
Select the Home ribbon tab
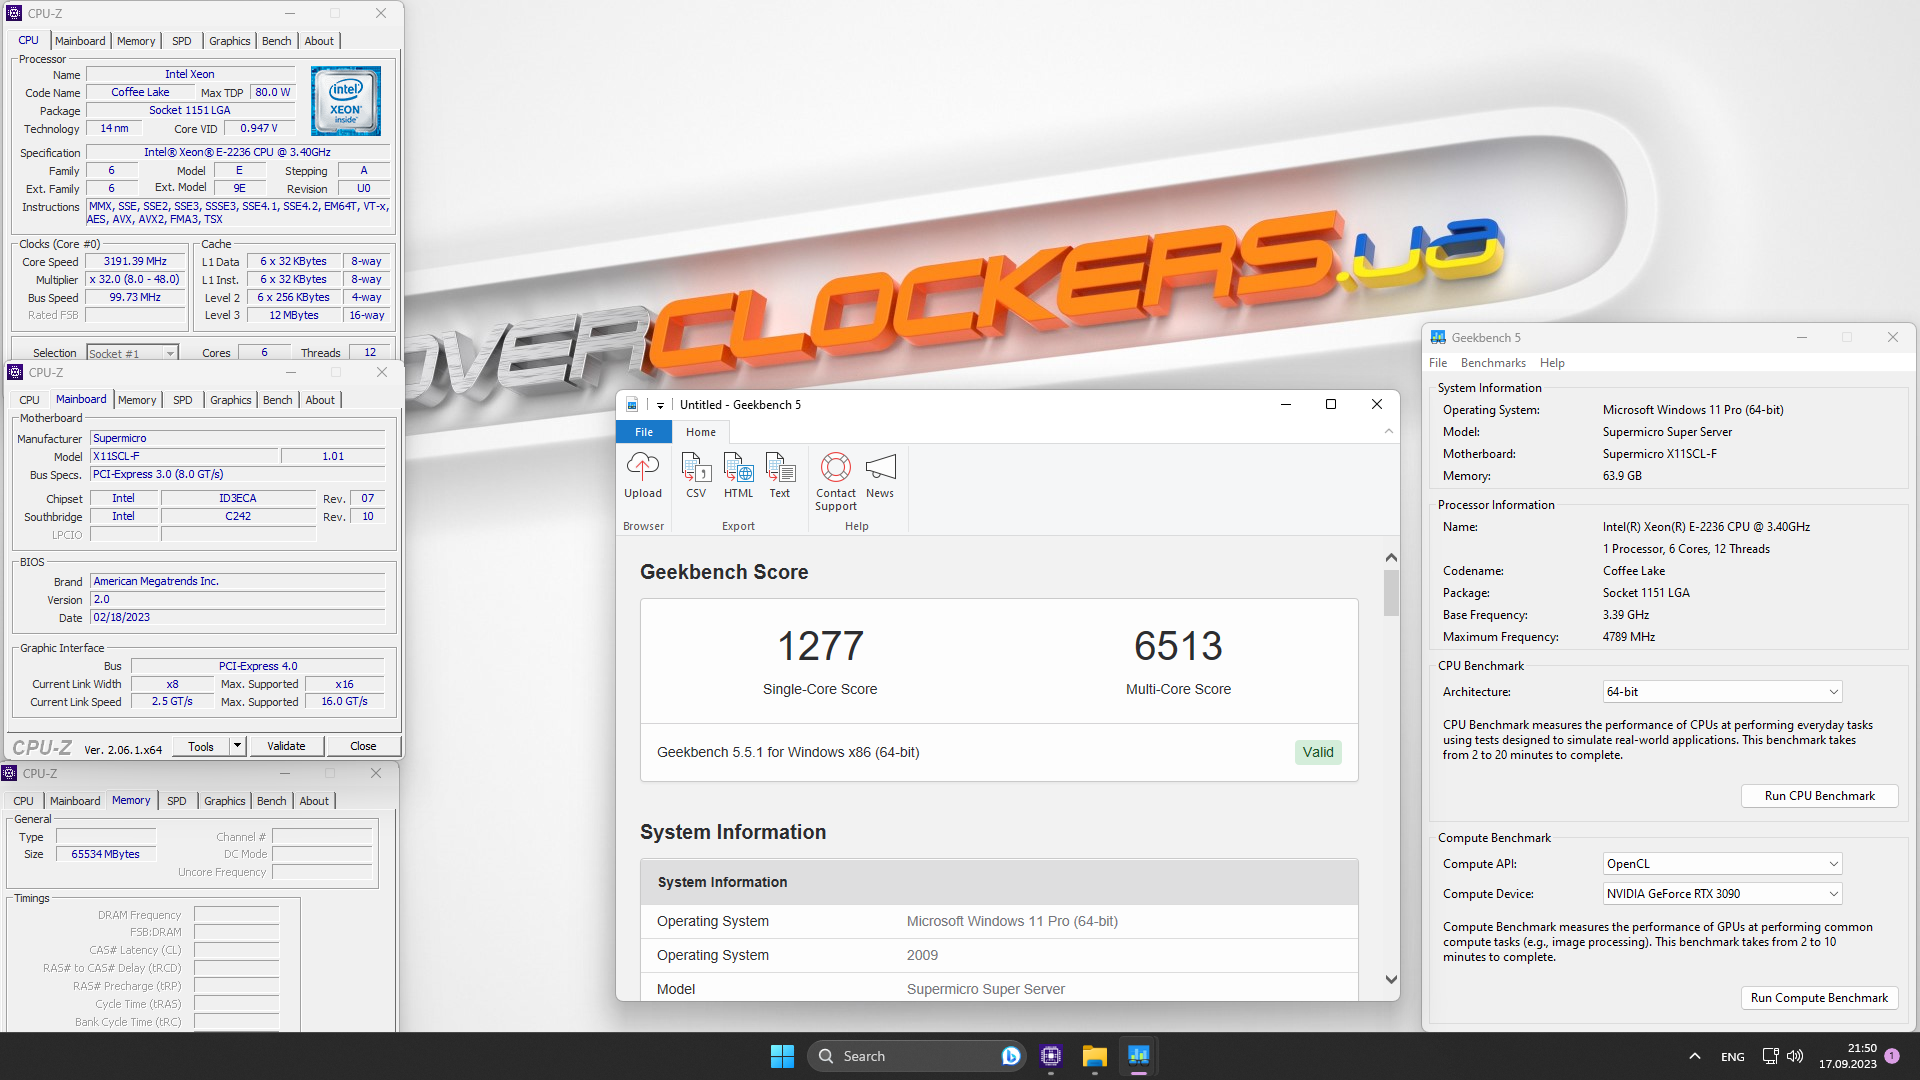(x=701, y=432)
